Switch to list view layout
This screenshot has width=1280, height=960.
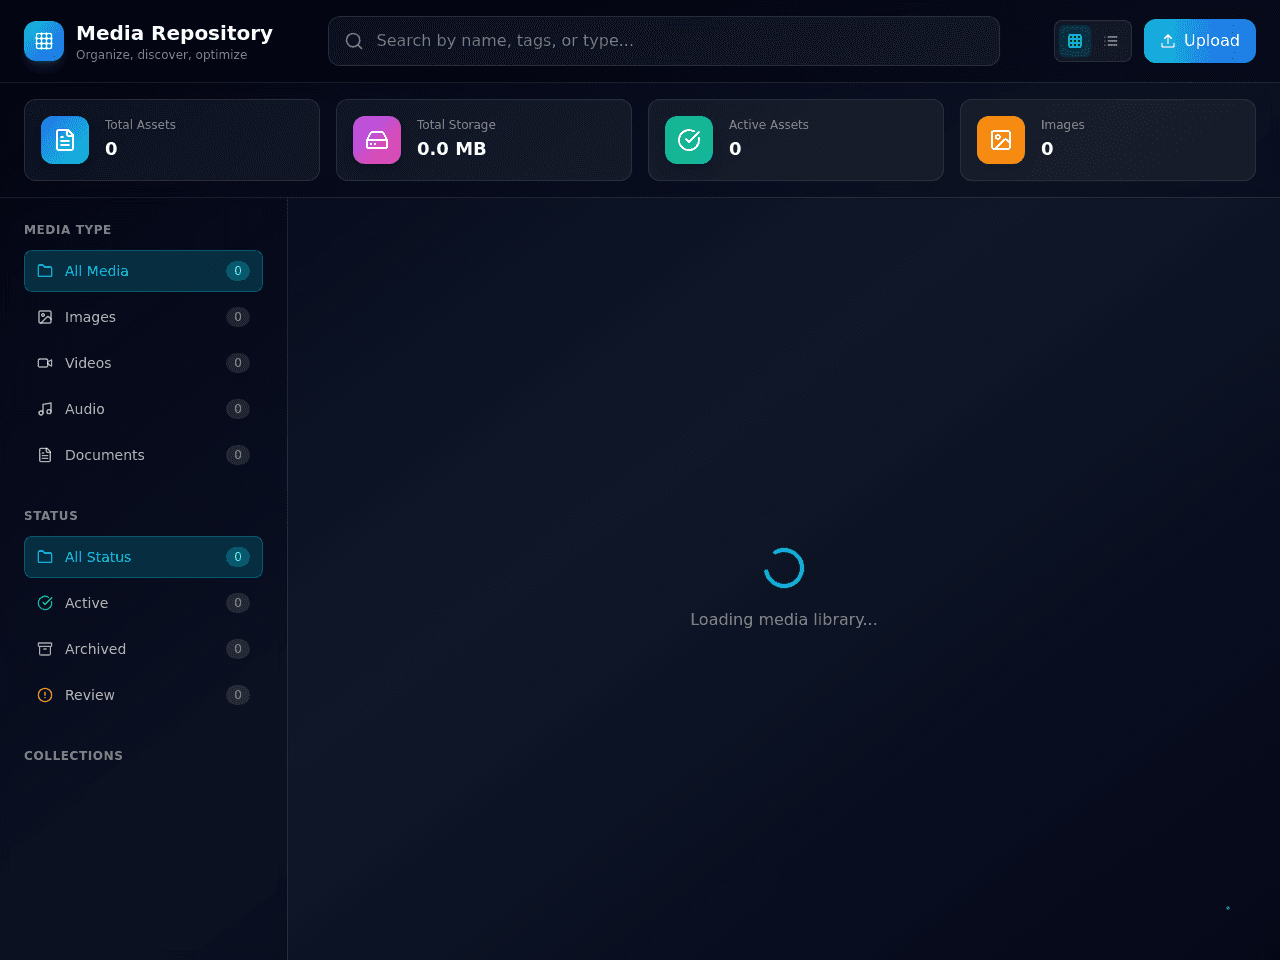tap(1111, 41)
